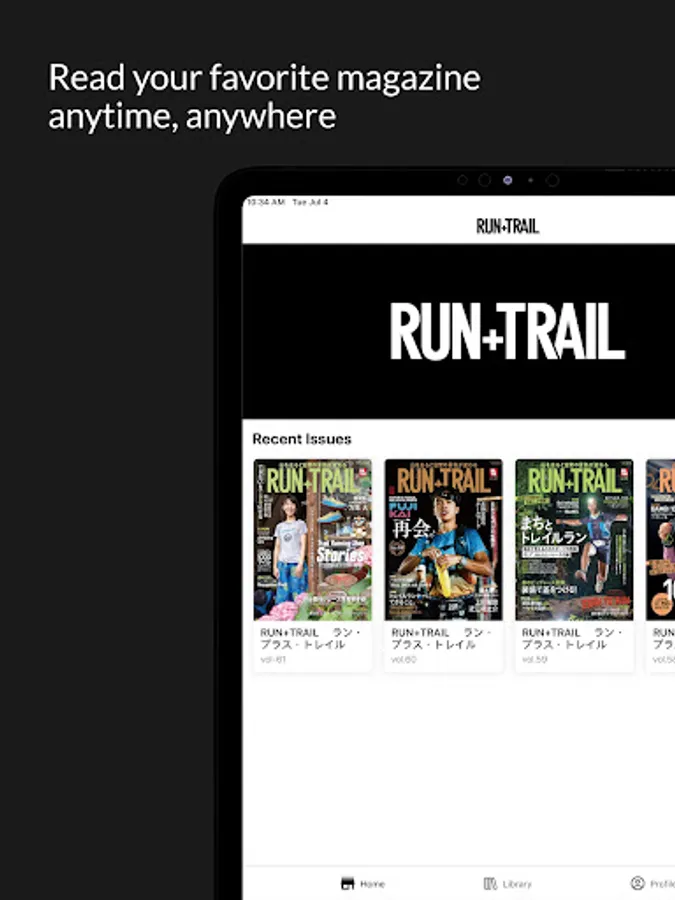Click the partially visible fourth issue cover
675x900 pixels.
661,540
